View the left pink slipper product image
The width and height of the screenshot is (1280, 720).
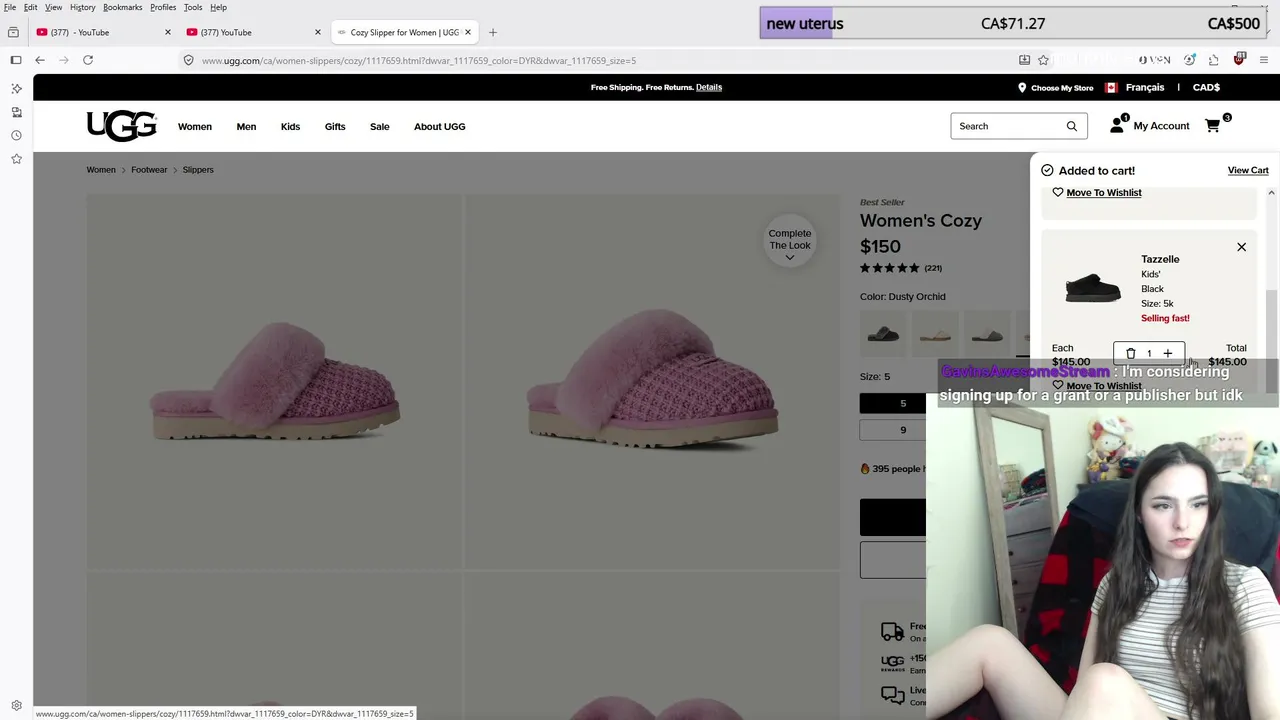point(275,382)
